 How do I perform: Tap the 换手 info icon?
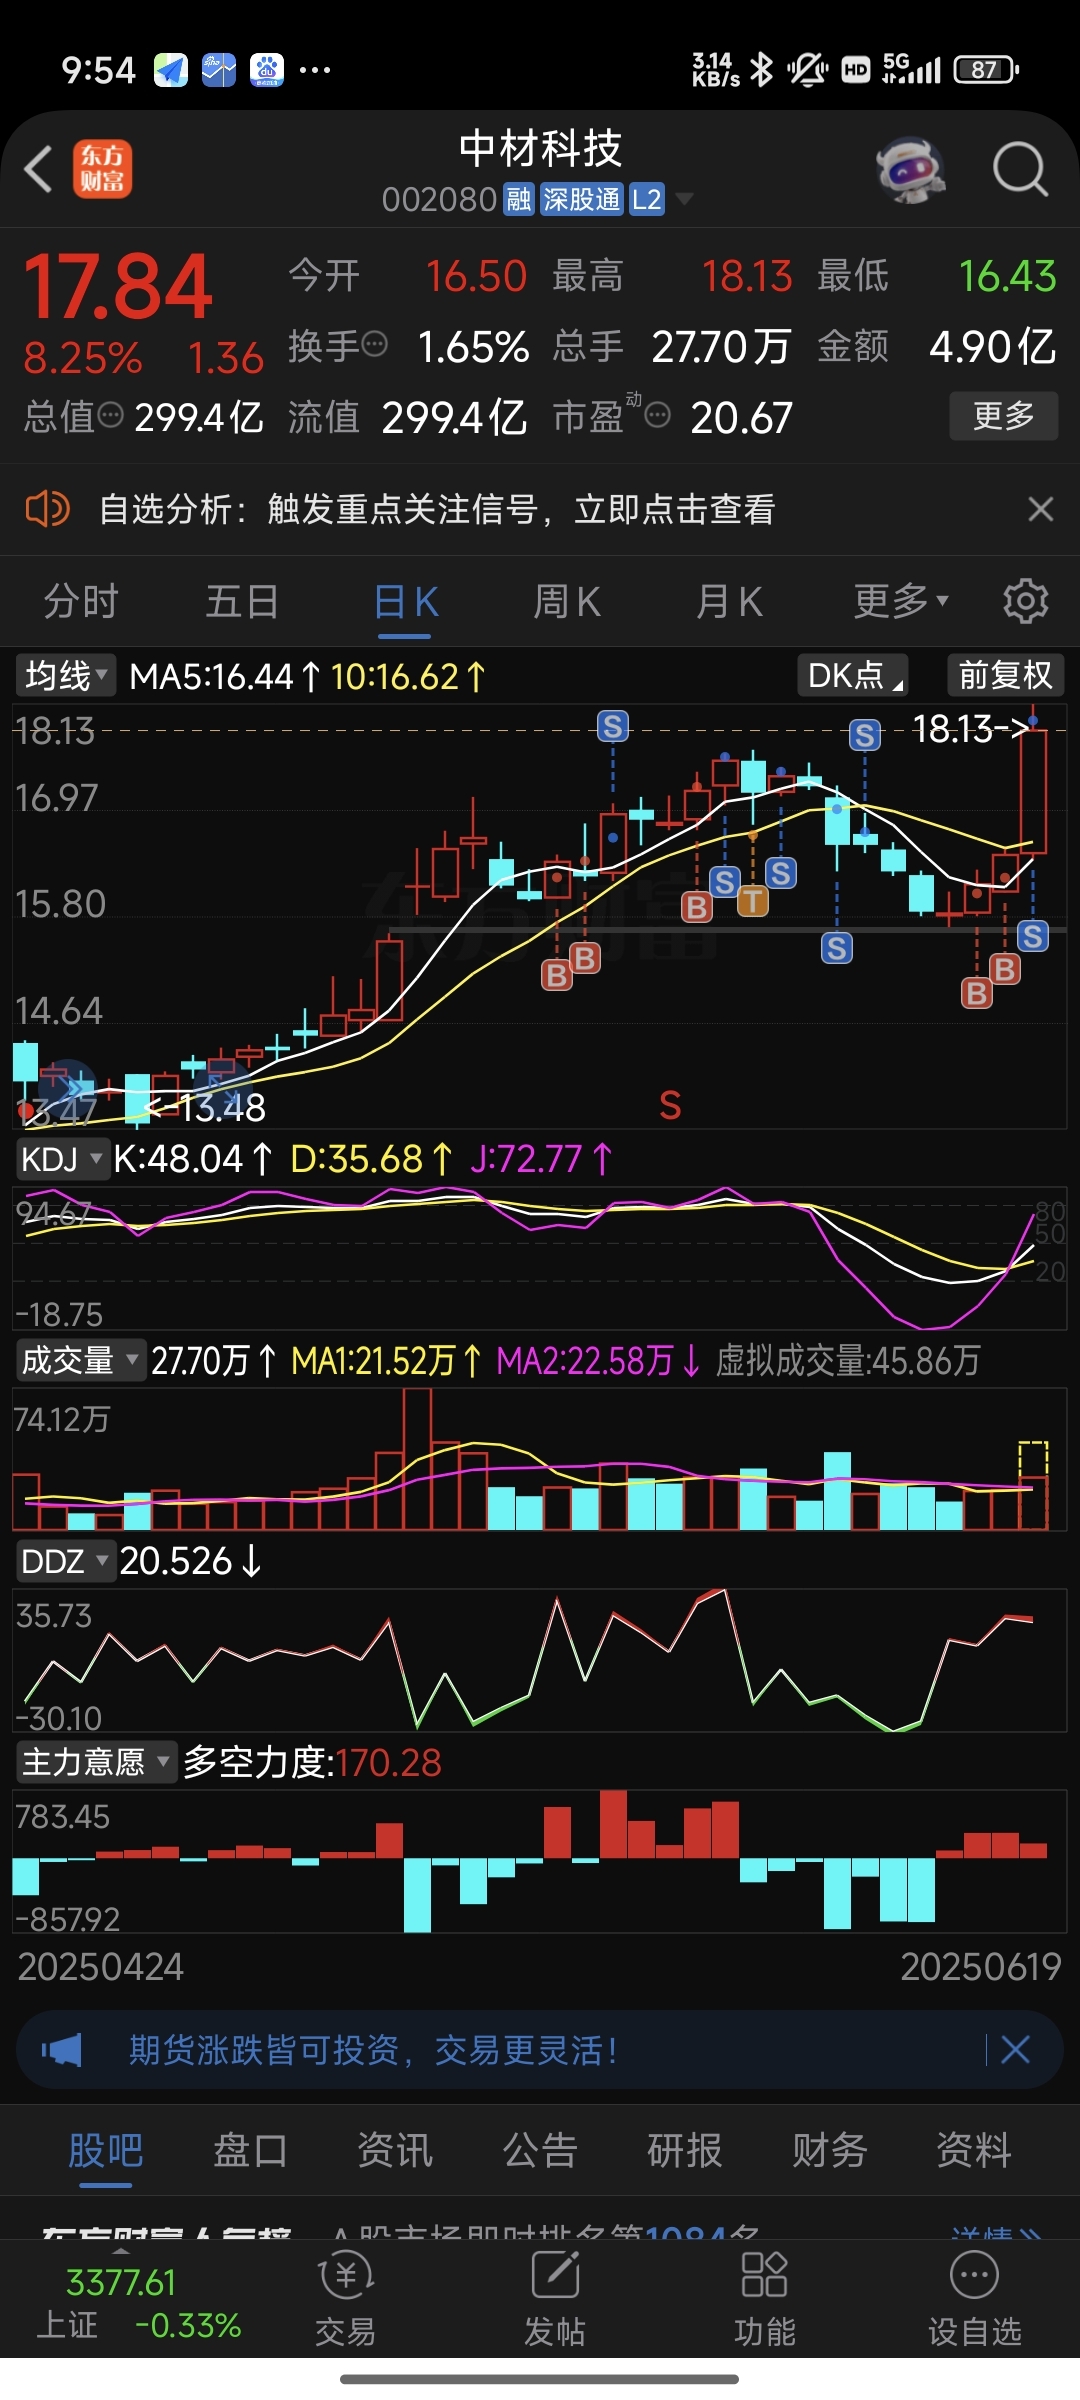[x=375, y=346]
